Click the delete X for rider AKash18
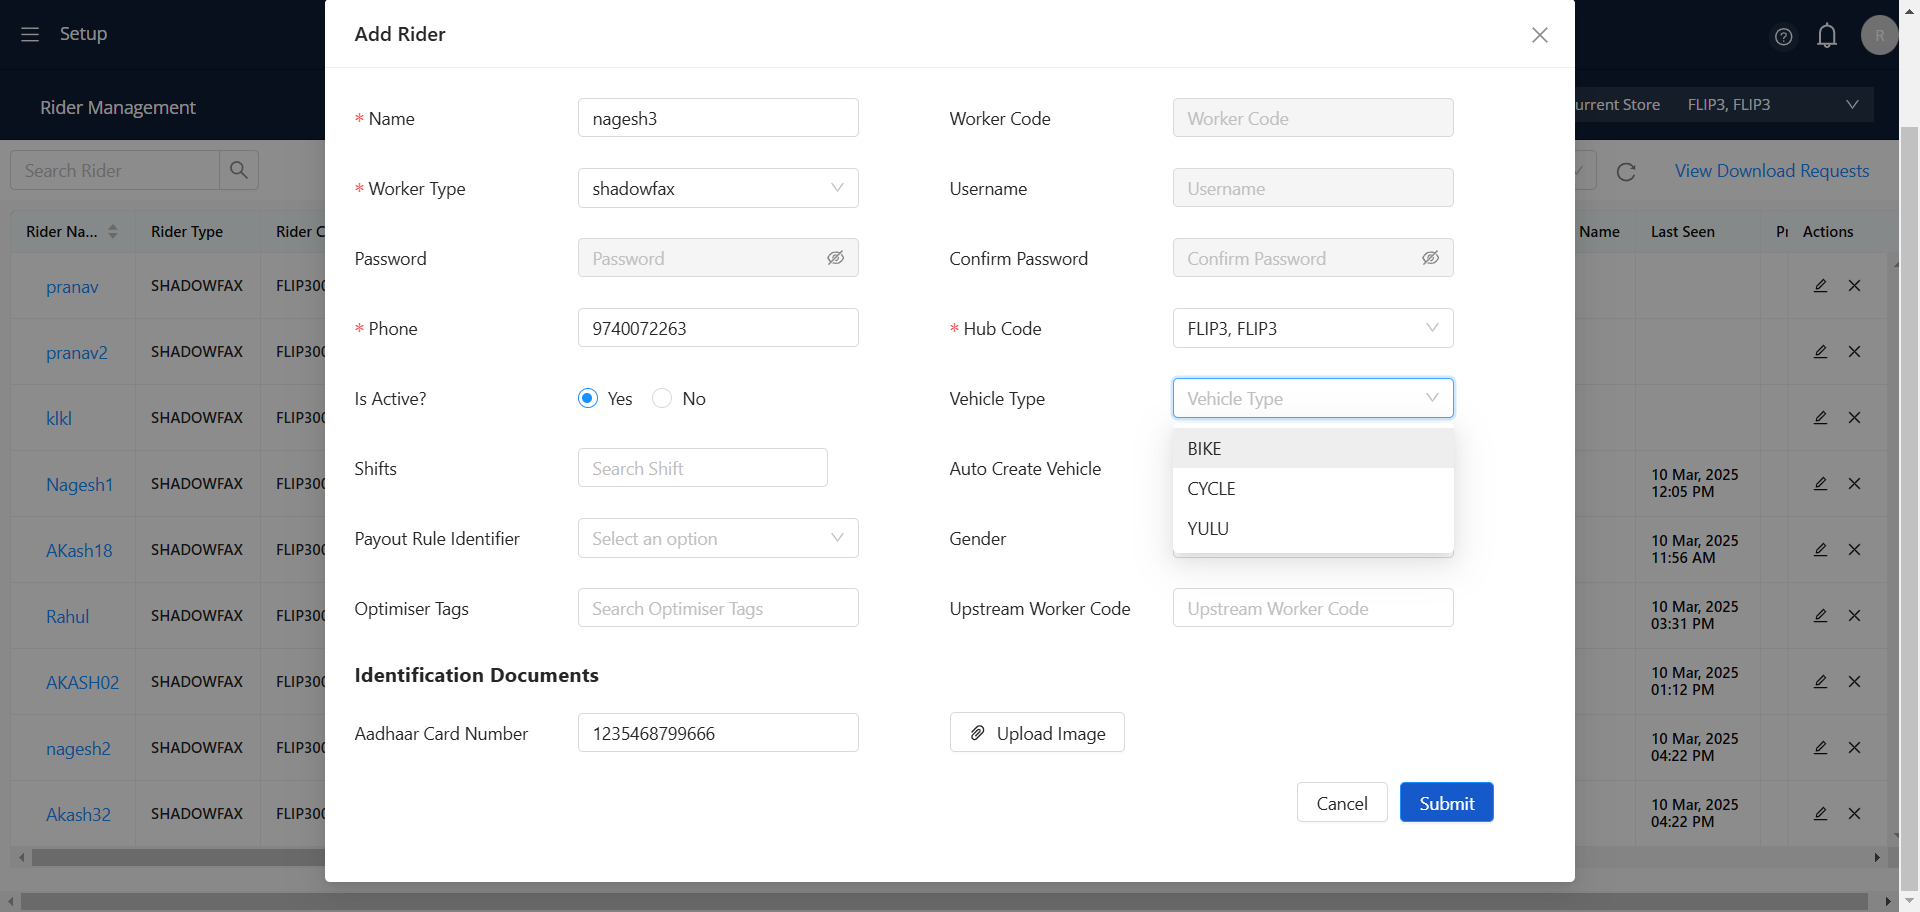This screenshot has width=1920, height=912. click(x=1854, y=550)
